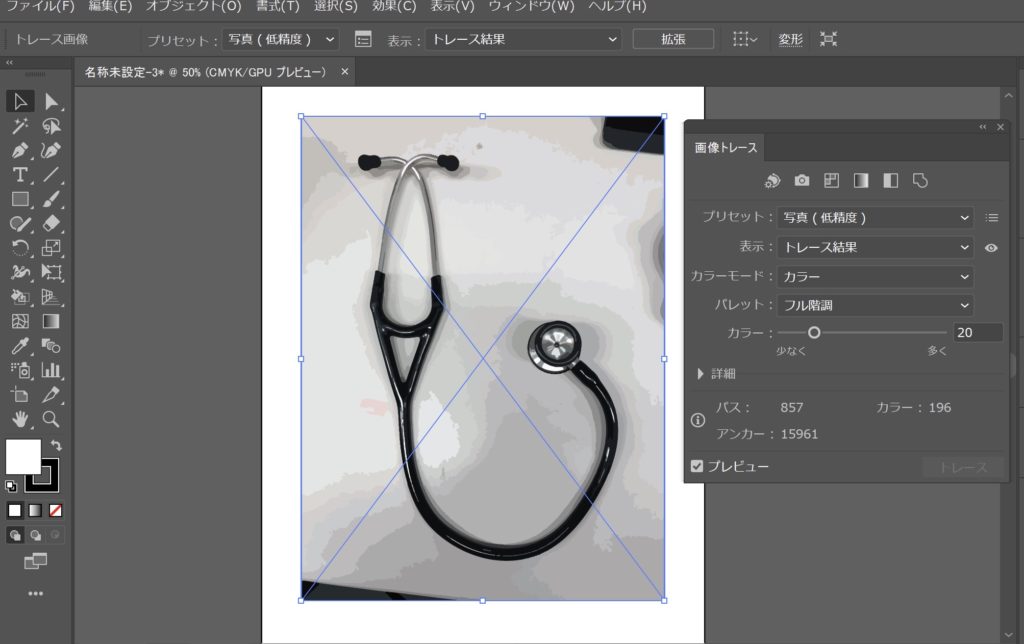
Task: Open the オブジェクト(O) menu
Action: coord(193,7)
